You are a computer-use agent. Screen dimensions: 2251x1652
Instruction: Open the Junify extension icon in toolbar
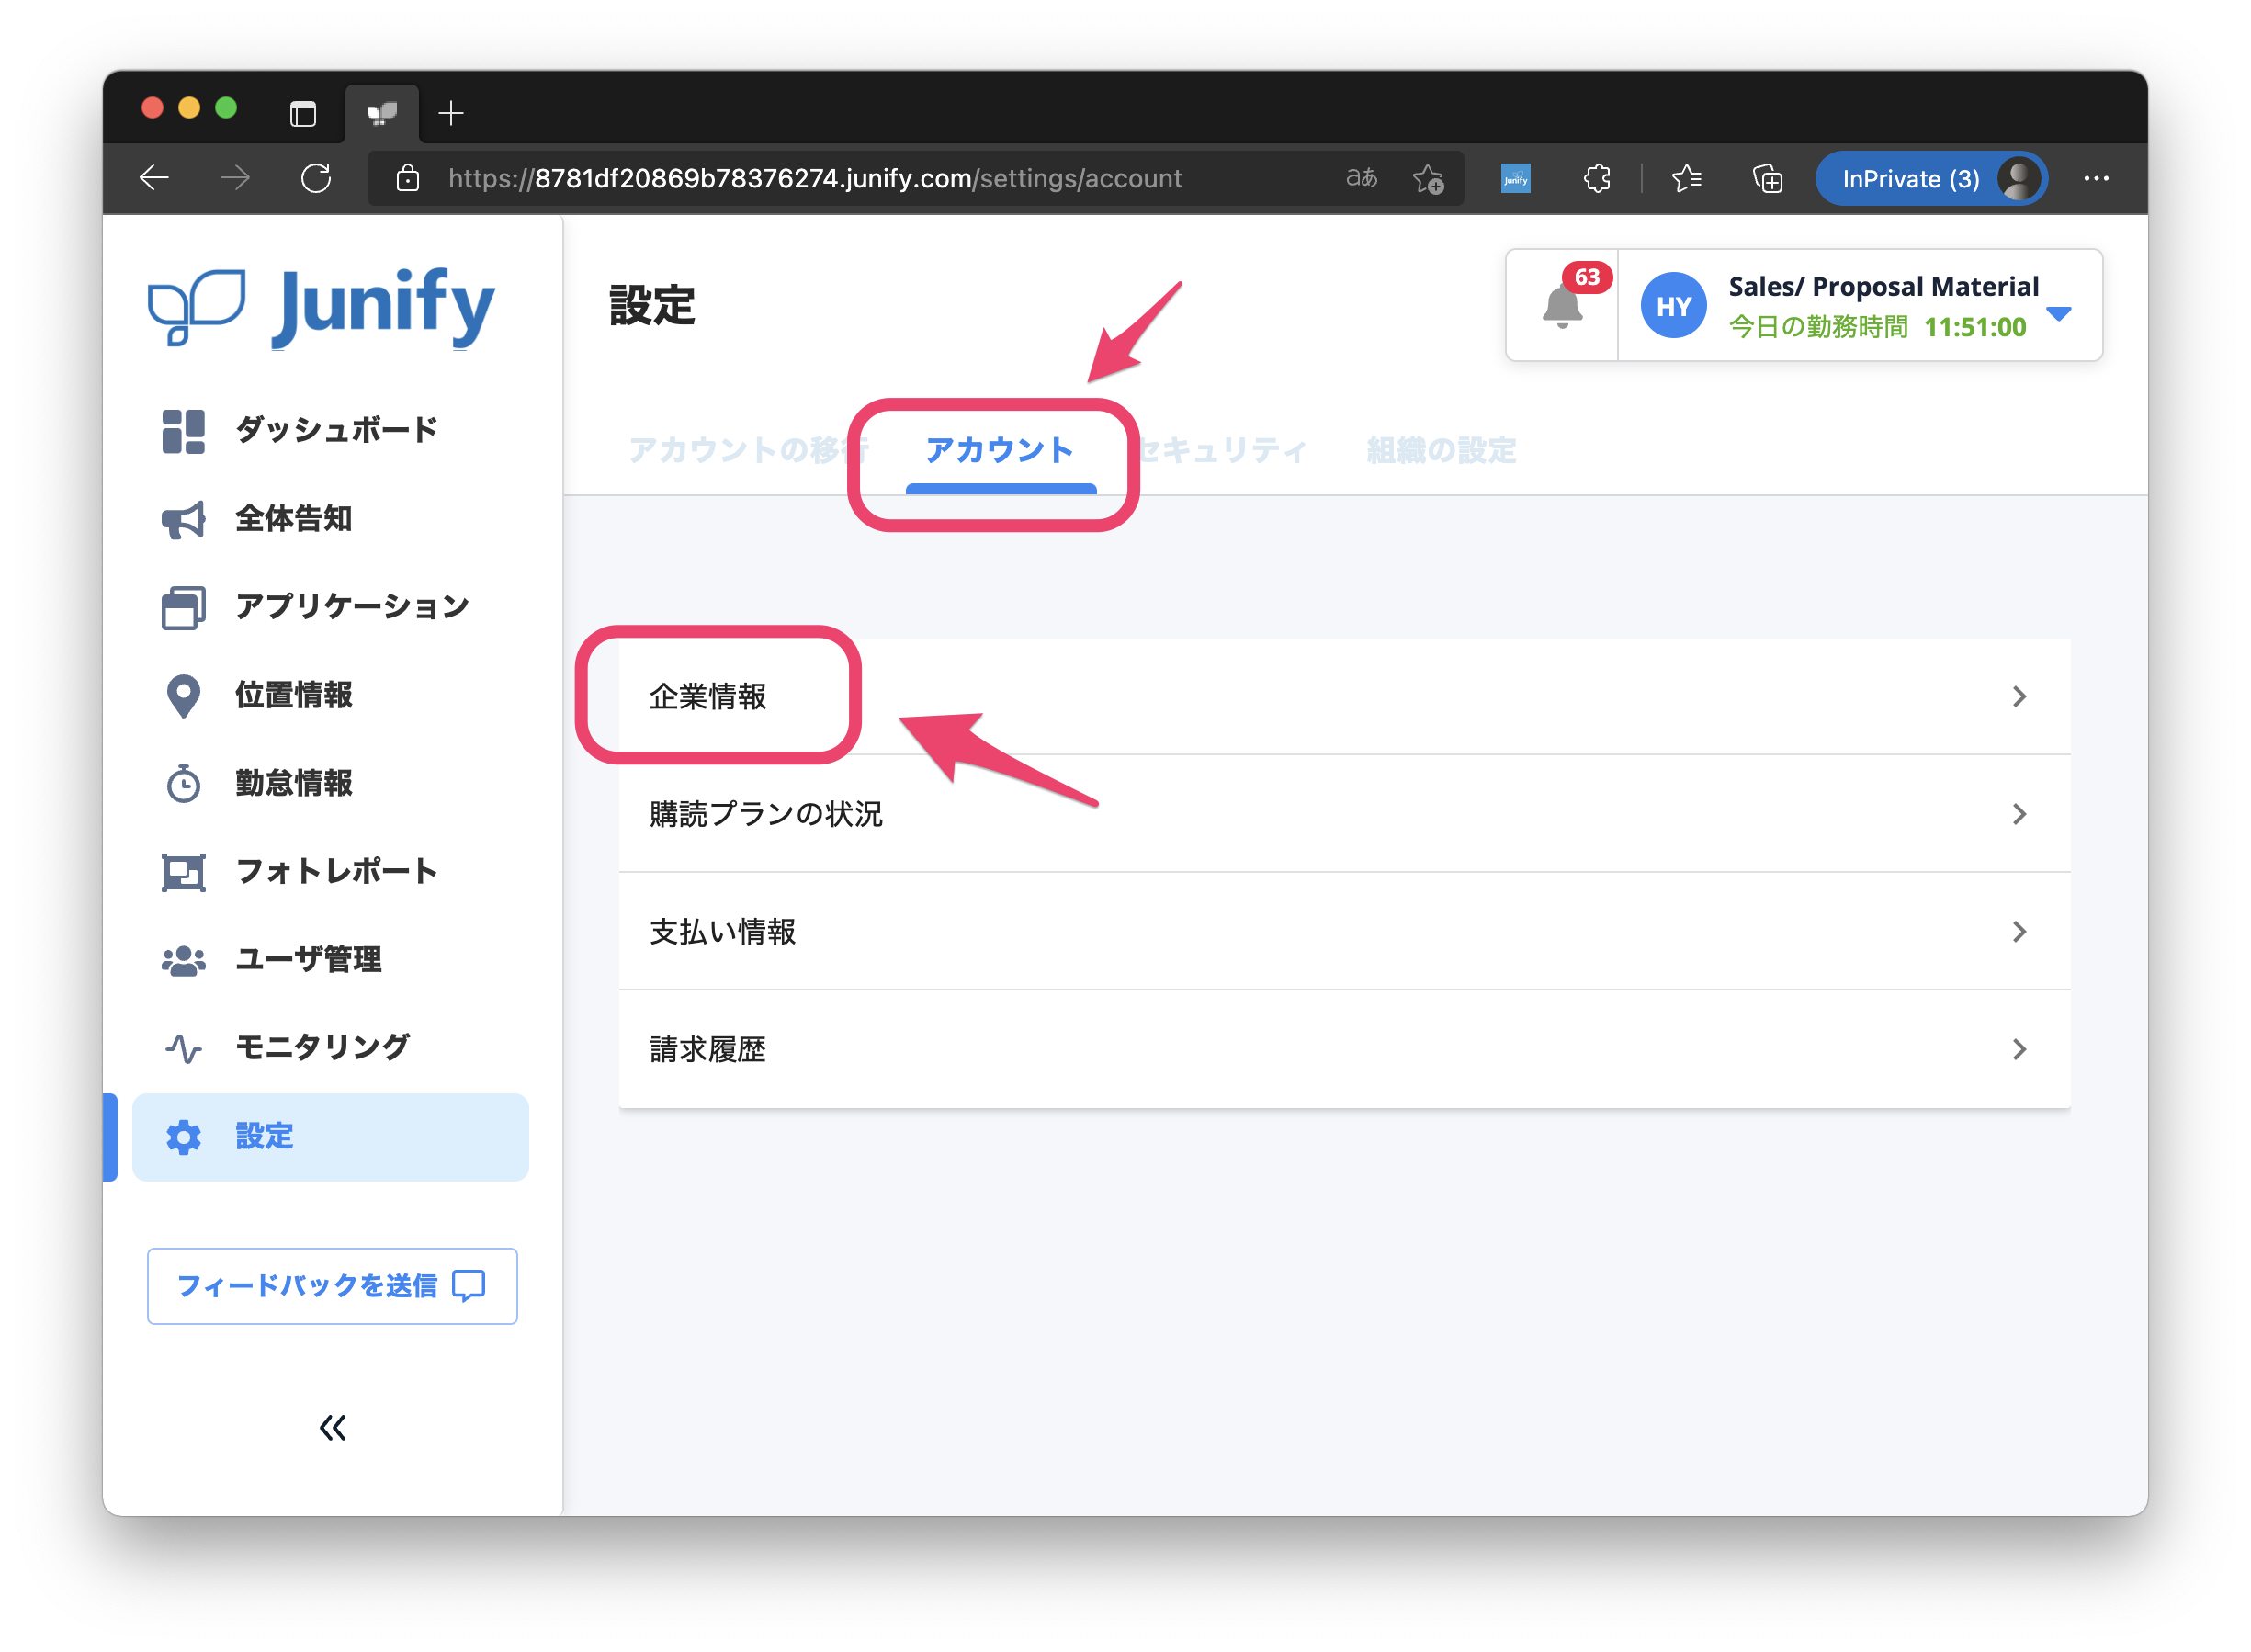click(x=1515, y=179)
